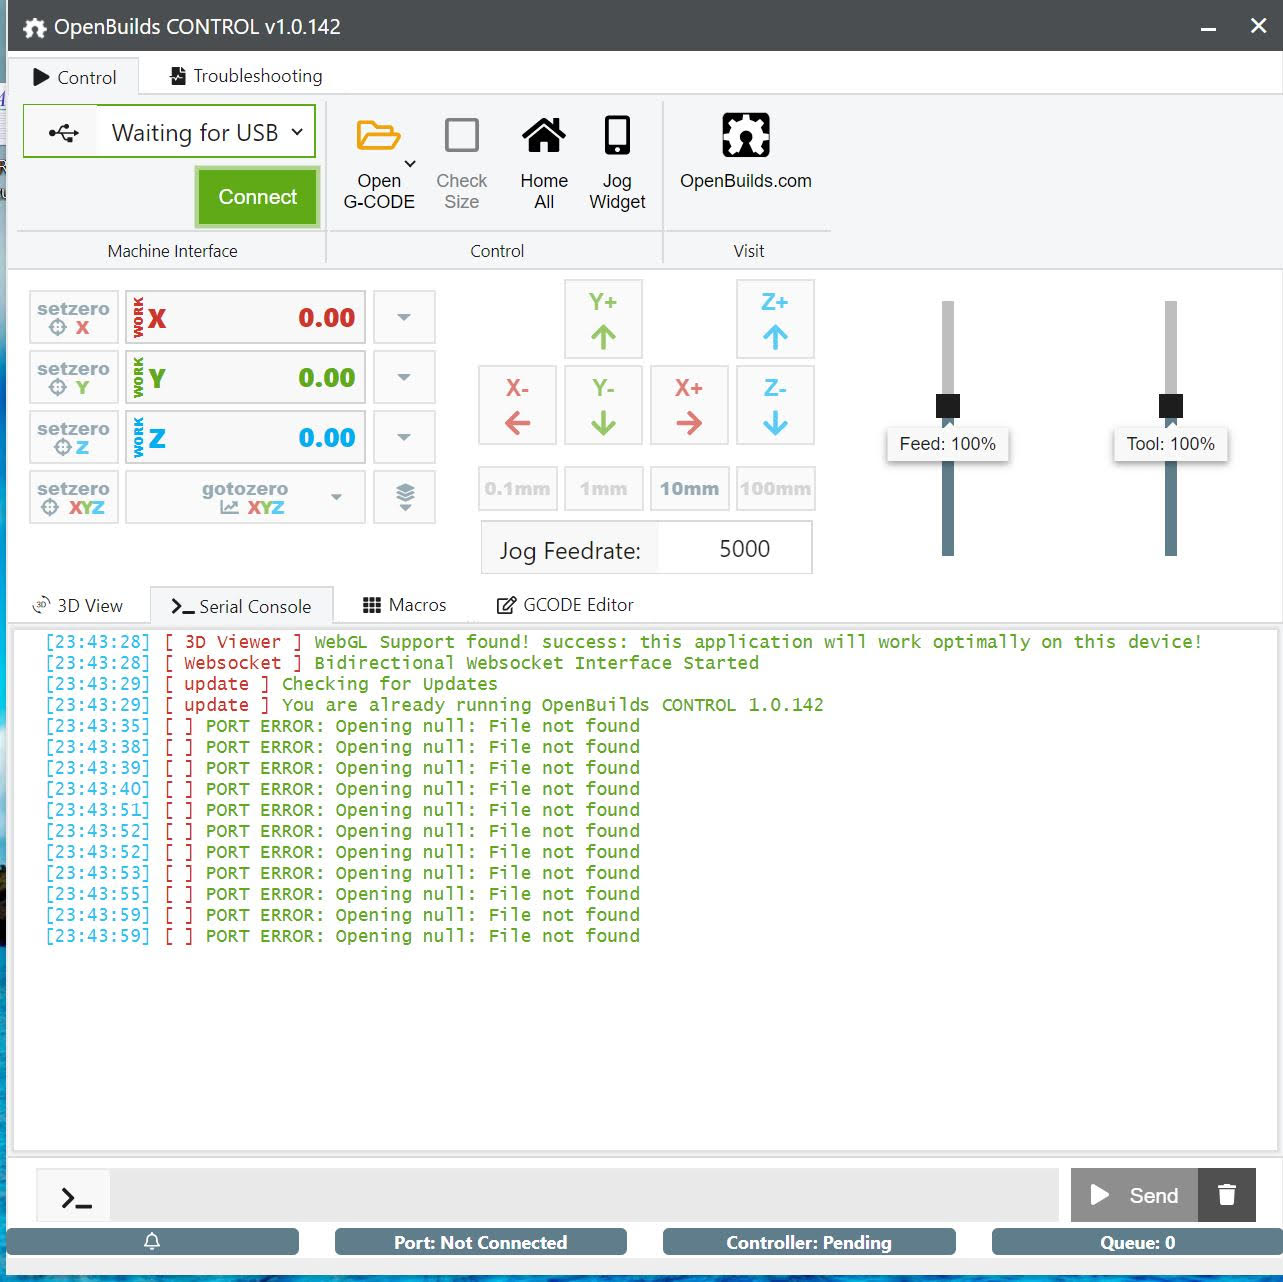Click the Z work coordinate 0.00 value

coord(327,438)
